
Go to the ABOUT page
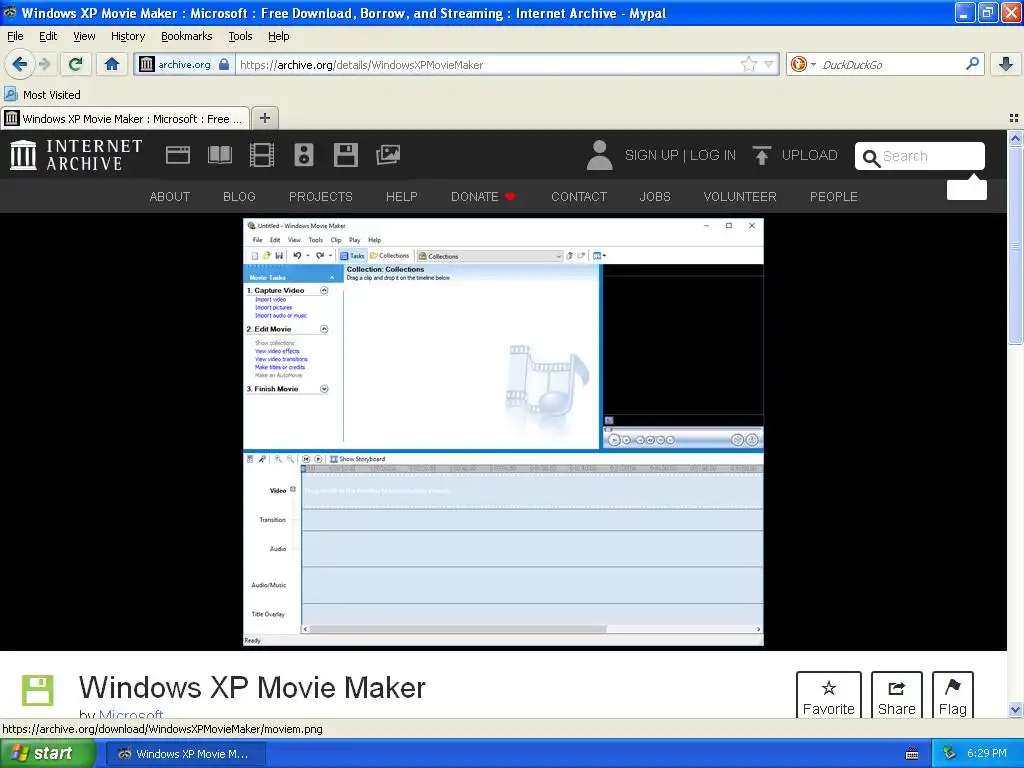170,197
